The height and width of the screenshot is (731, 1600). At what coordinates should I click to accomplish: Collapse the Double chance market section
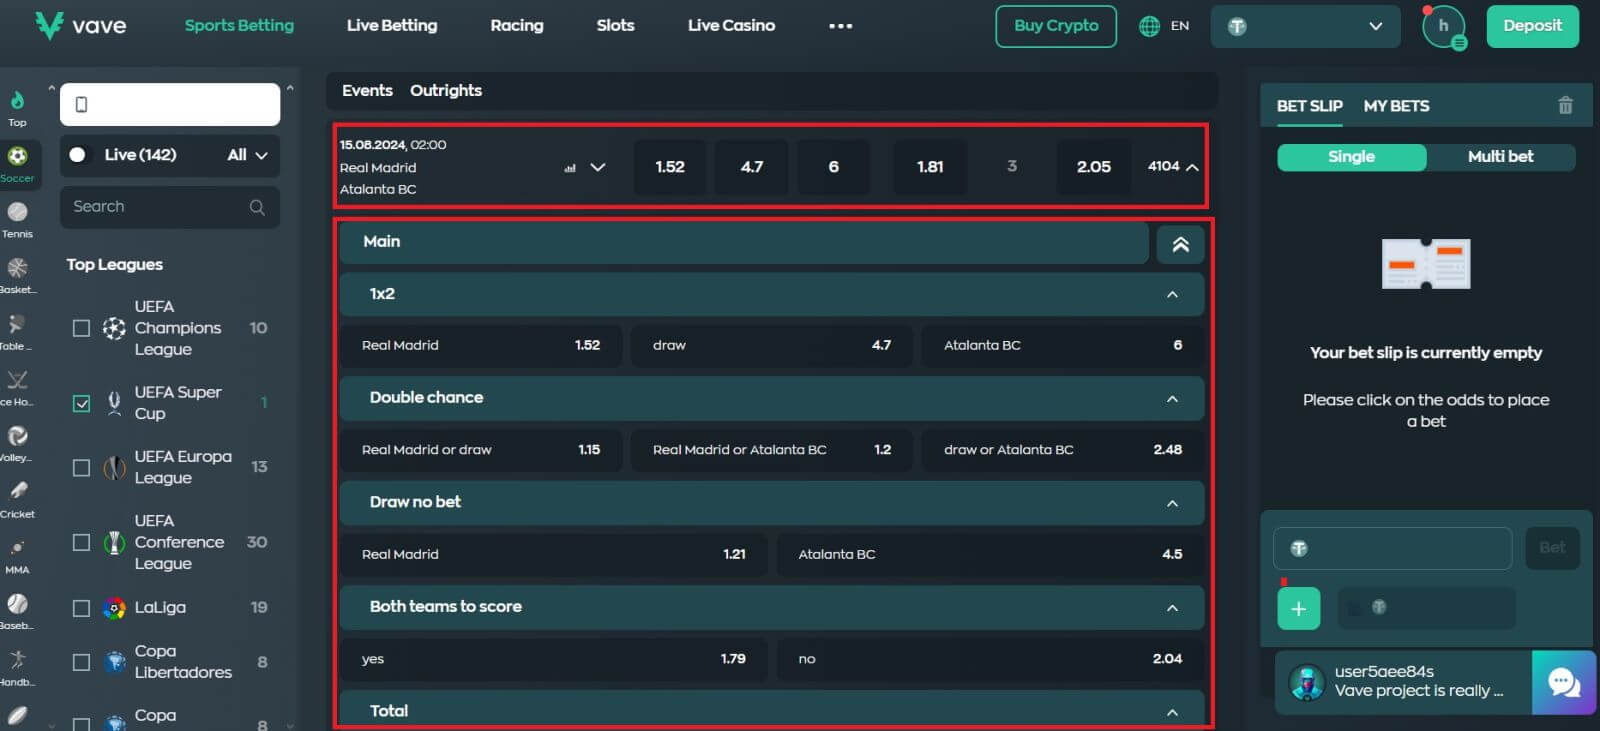tap(1172, 399)
